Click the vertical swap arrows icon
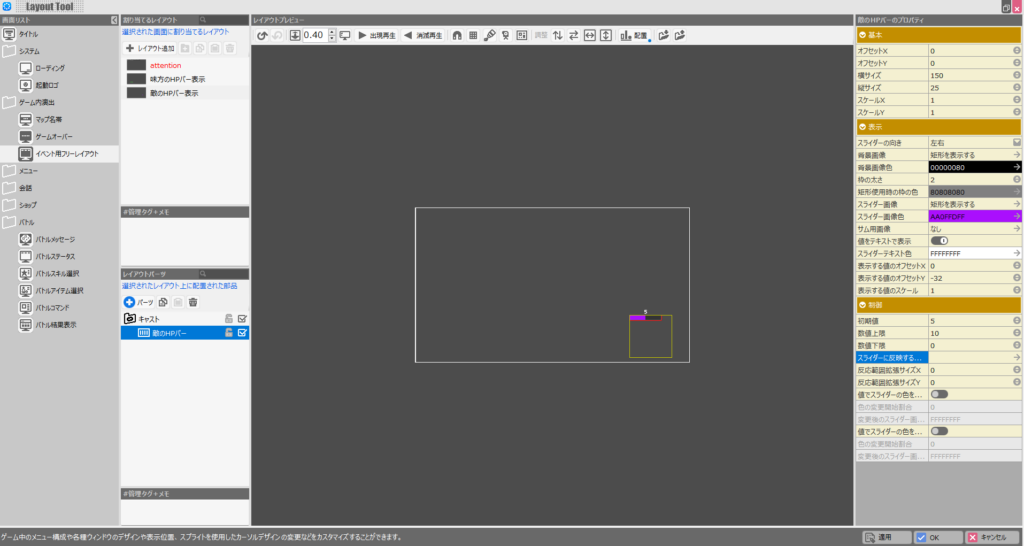This screenshot has width=1024, height=546. click(558, 35)
